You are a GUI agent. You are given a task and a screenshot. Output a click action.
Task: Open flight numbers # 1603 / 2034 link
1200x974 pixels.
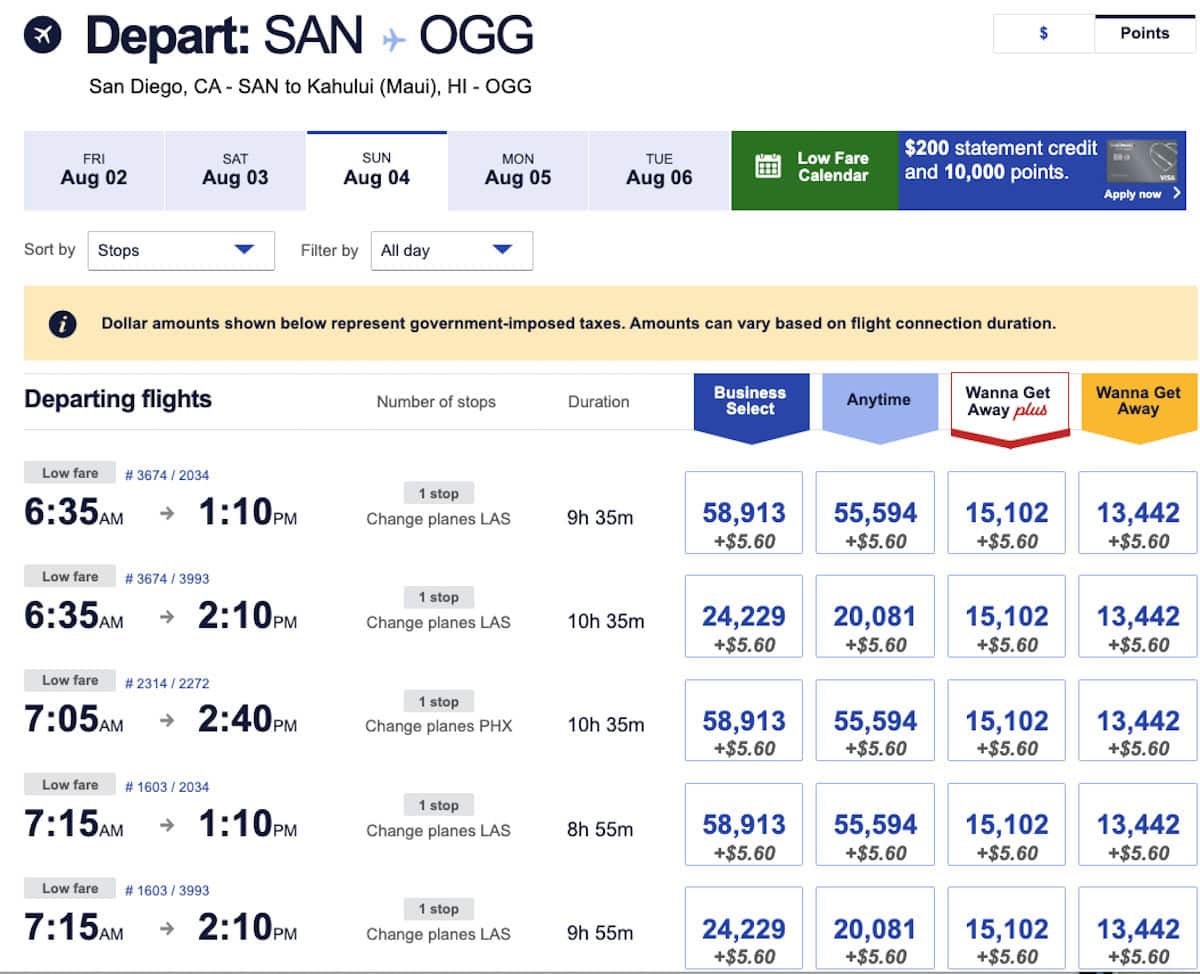[167, 787]
